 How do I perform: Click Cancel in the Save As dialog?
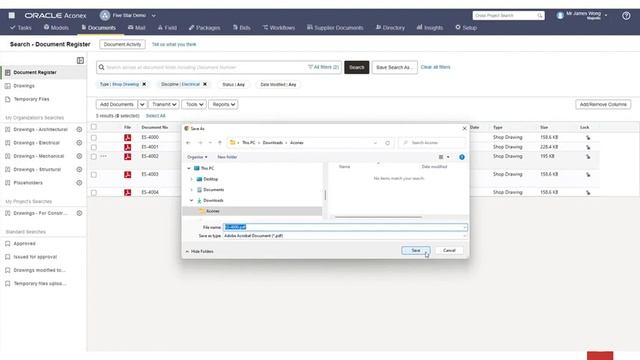click(x=449, y=251)
